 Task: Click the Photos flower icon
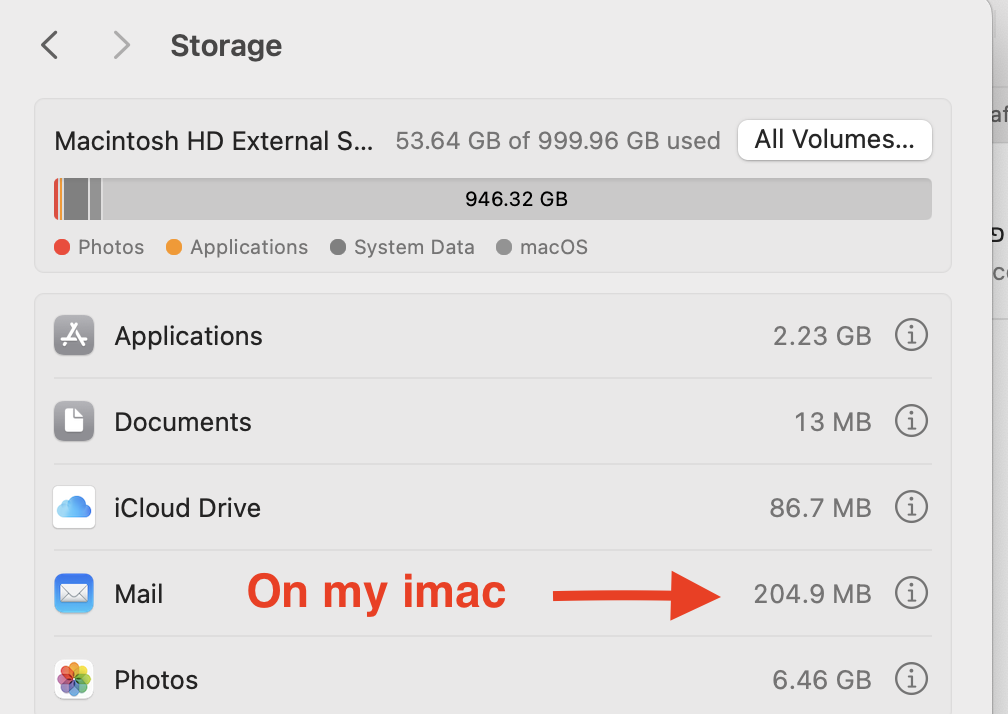point(74,680)
